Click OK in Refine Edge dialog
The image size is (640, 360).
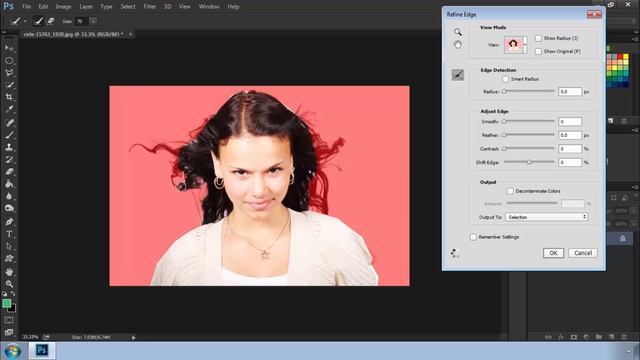pyautogui.click(x=553, y=253)
